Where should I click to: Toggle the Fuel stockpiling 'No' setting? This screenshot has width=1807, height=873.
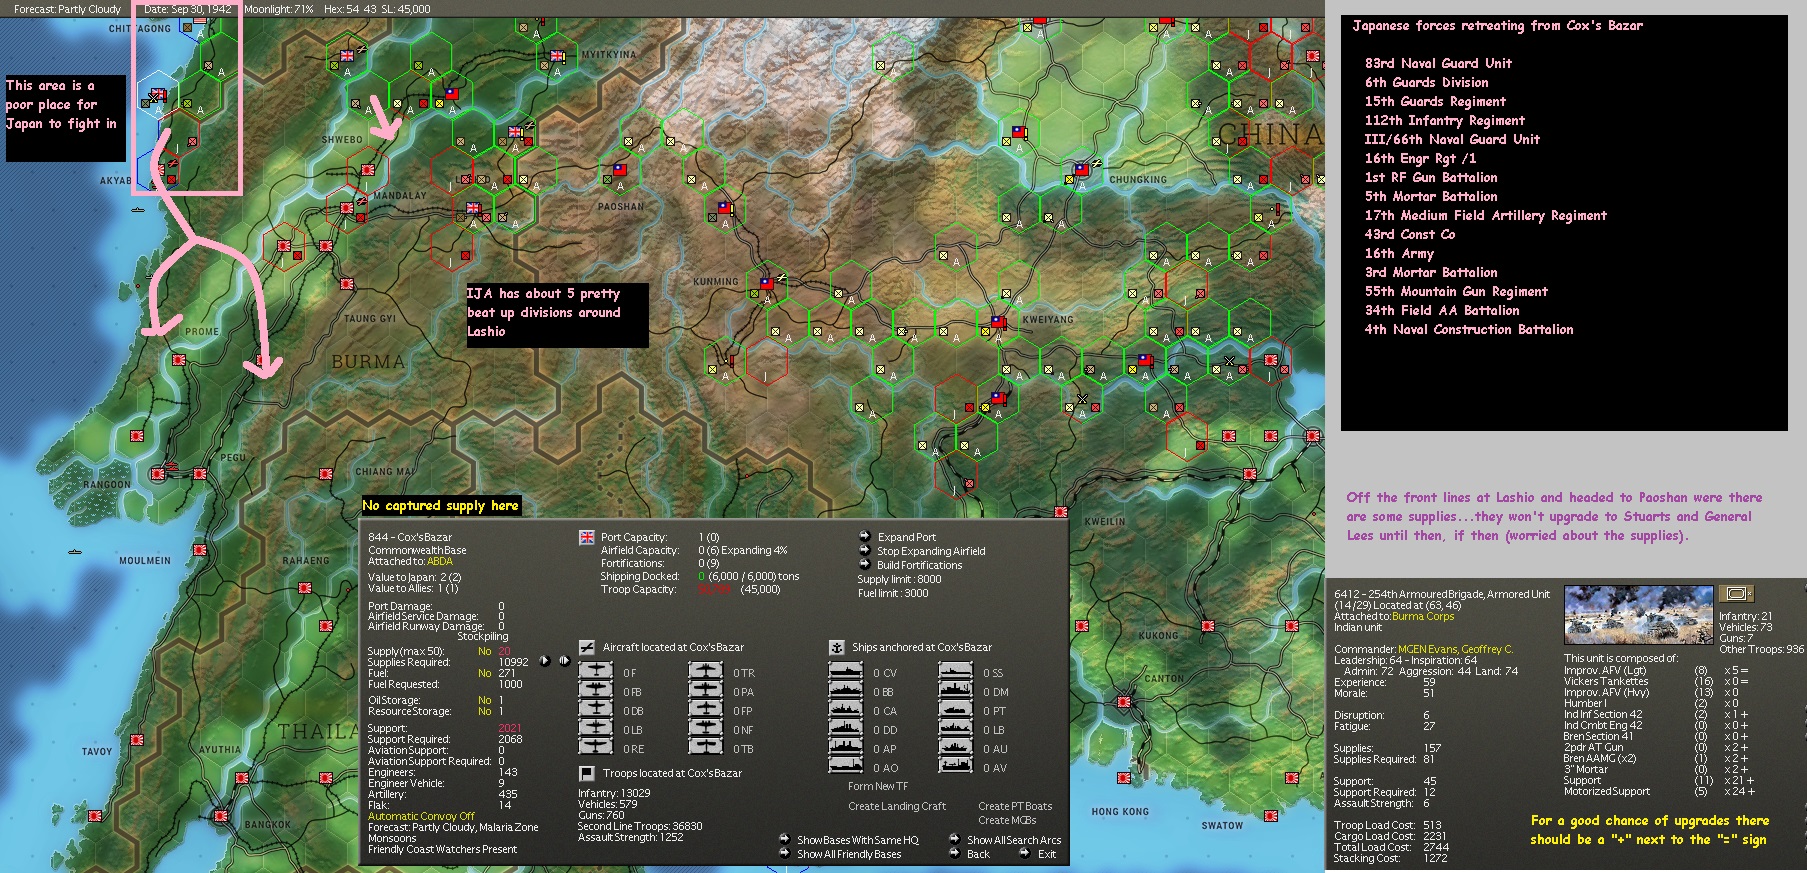coord(484,673)
